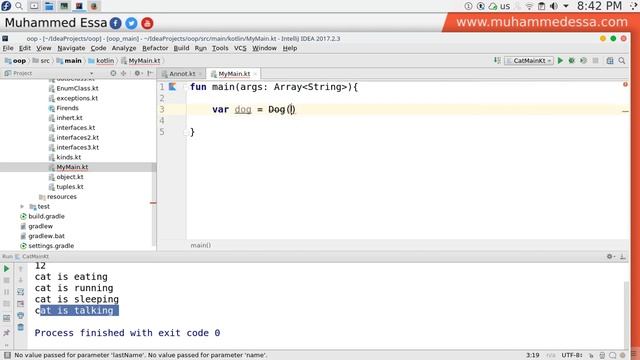Pause output in the Run panel
This screenshot has height=360, width=640.
7,292
